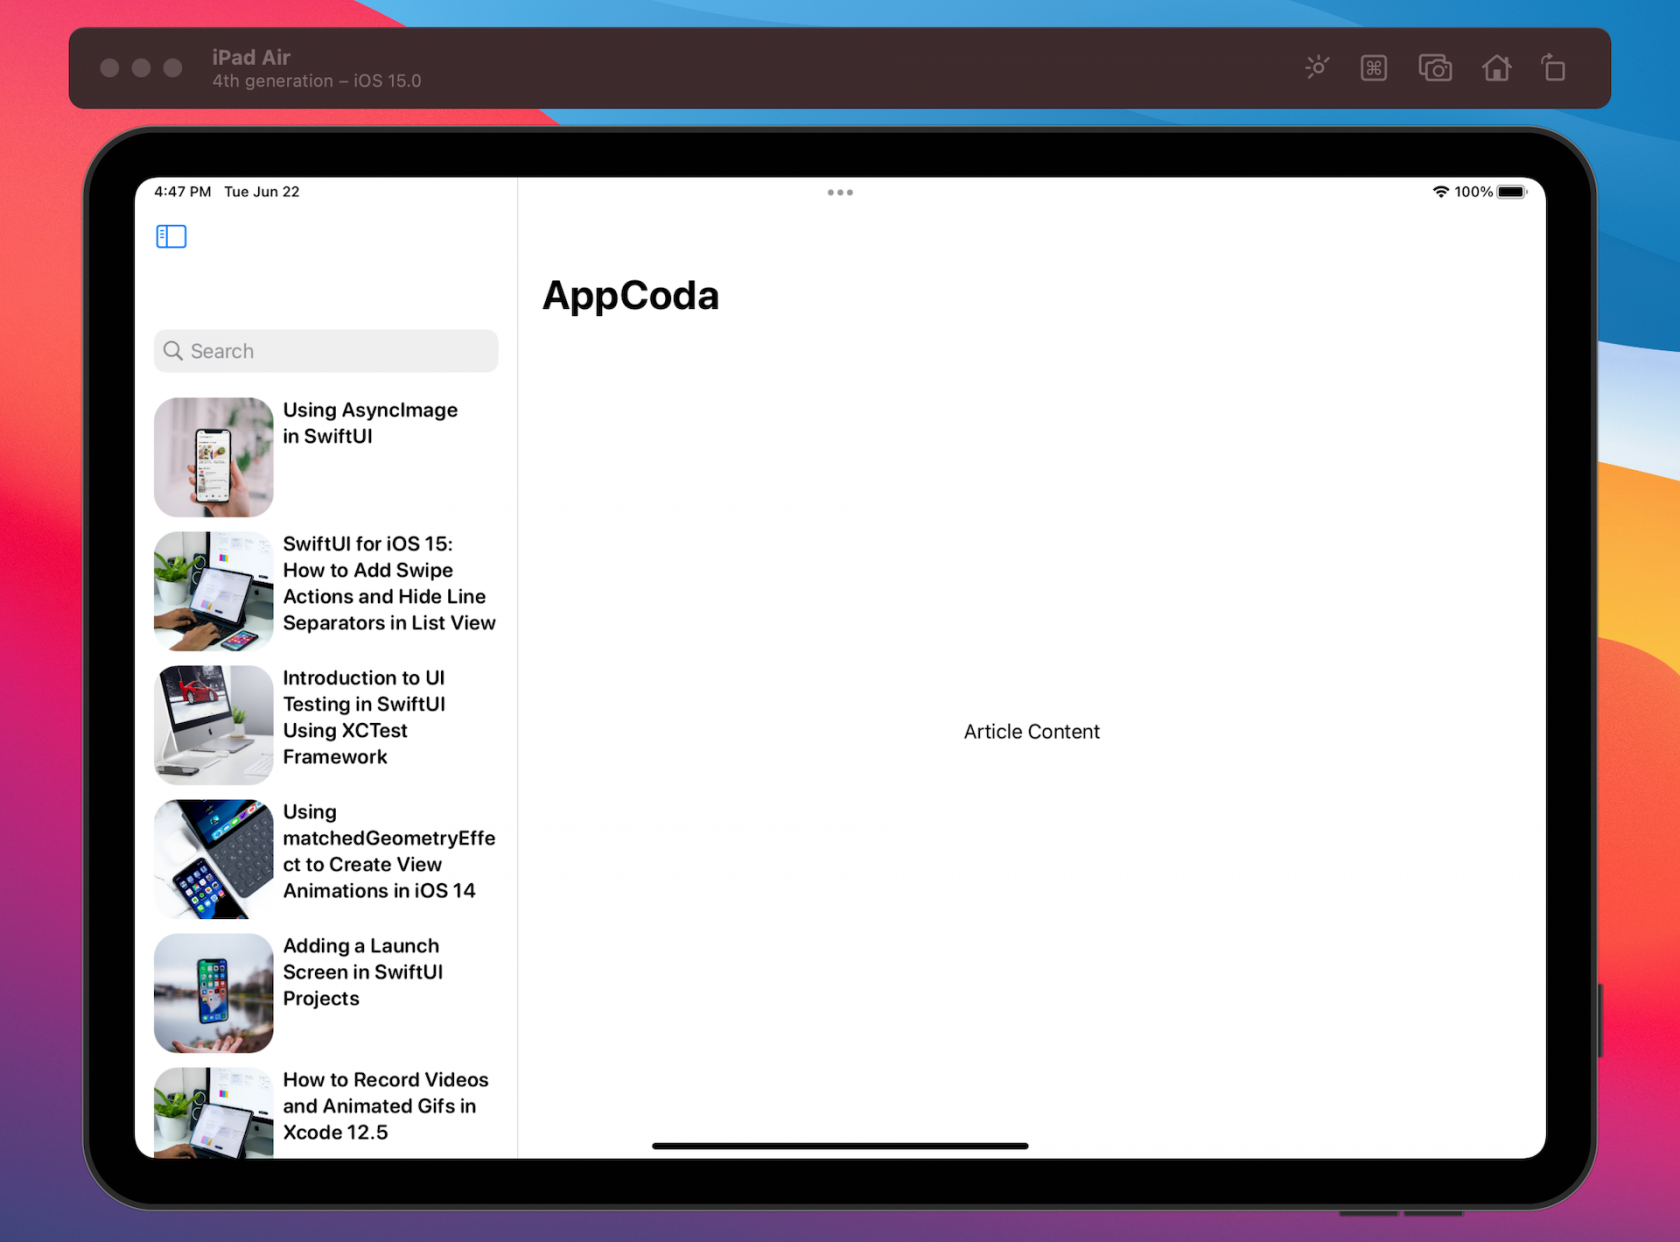Screen dimensions: 1680x1242
Task: Click the home indicator bar
Action: click(840, 1146)
